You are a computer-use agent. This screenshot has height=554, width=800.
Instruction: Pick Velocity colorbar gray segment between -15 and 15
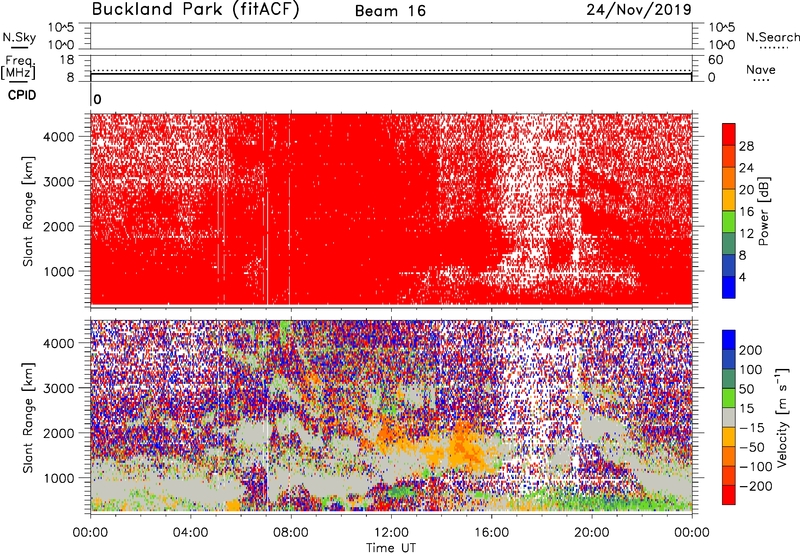click(729, 418)
